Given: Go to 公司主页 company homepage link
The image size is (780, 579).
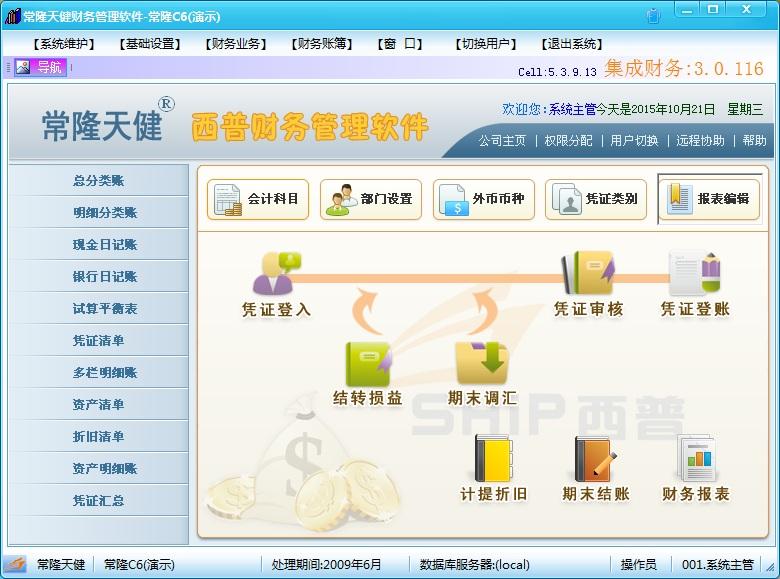Looking at the screenshot, I should [x=502, y=141].
